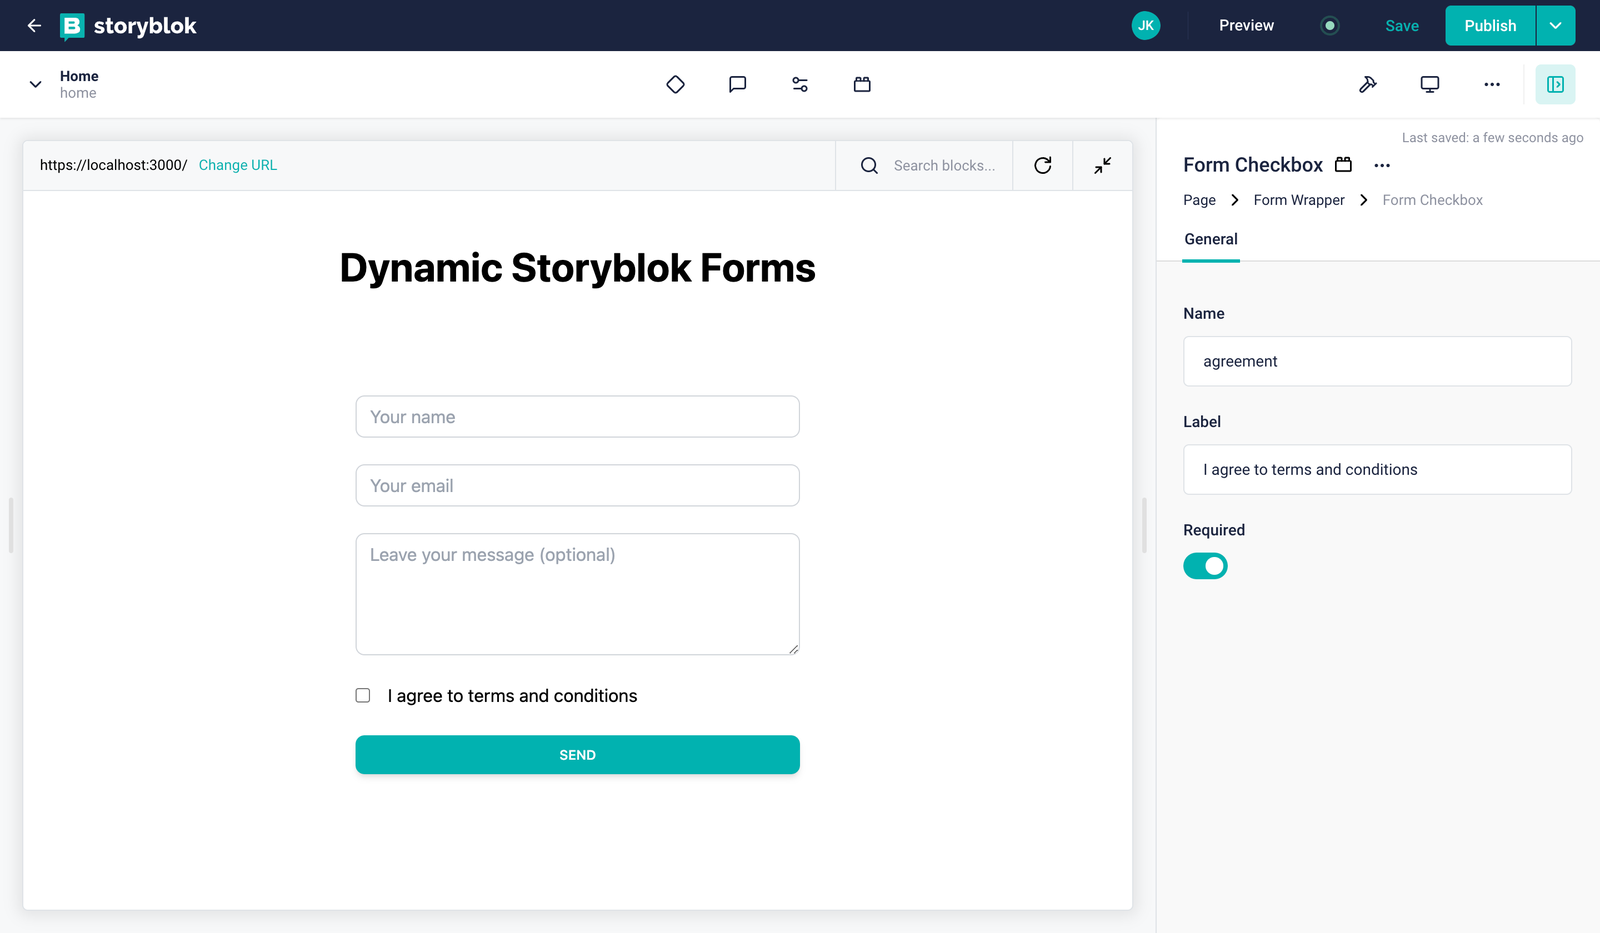Edit the Name field containing agreement
This screenshot has height=933, width=1600.
click(x=1377, y=361)
